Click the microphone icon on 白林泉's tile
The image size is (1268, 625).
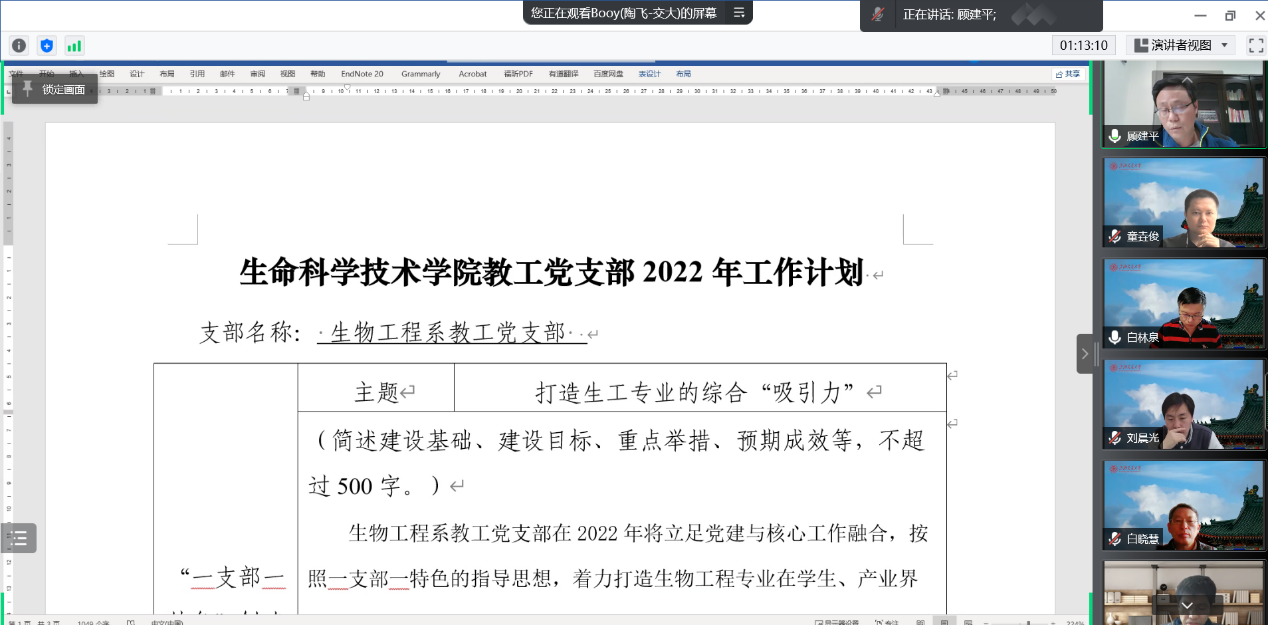coord(1115,338)
